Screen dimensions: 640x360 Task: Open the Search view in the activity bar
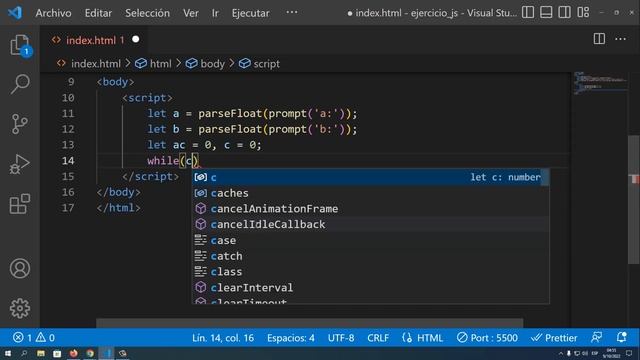20,84
